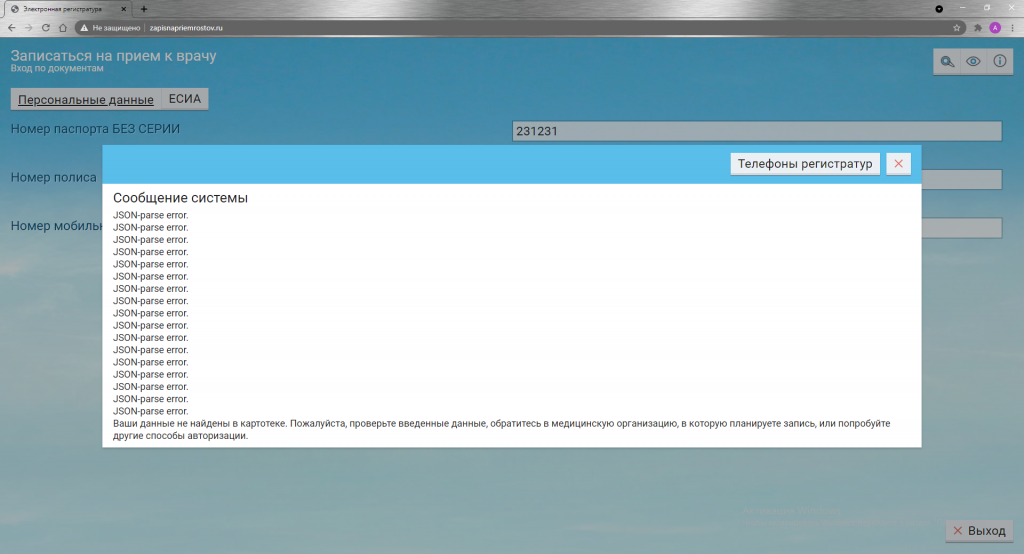Switch to the ЕСИА tab
Image resolution: width=1024 pixels, height=554 pixels.
tap(185, 99)
